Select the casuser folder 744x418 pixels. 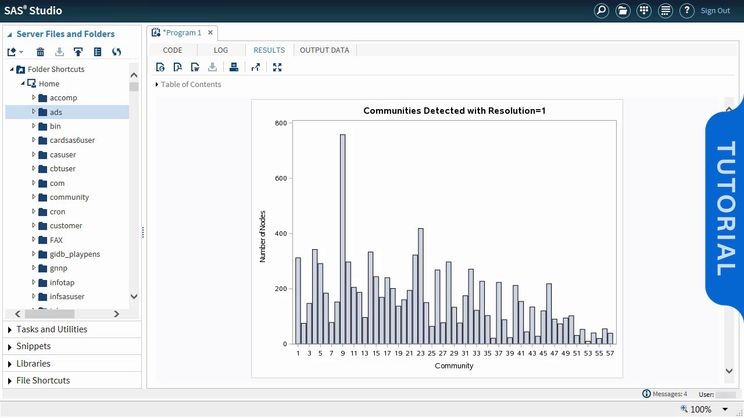(63, 155)
